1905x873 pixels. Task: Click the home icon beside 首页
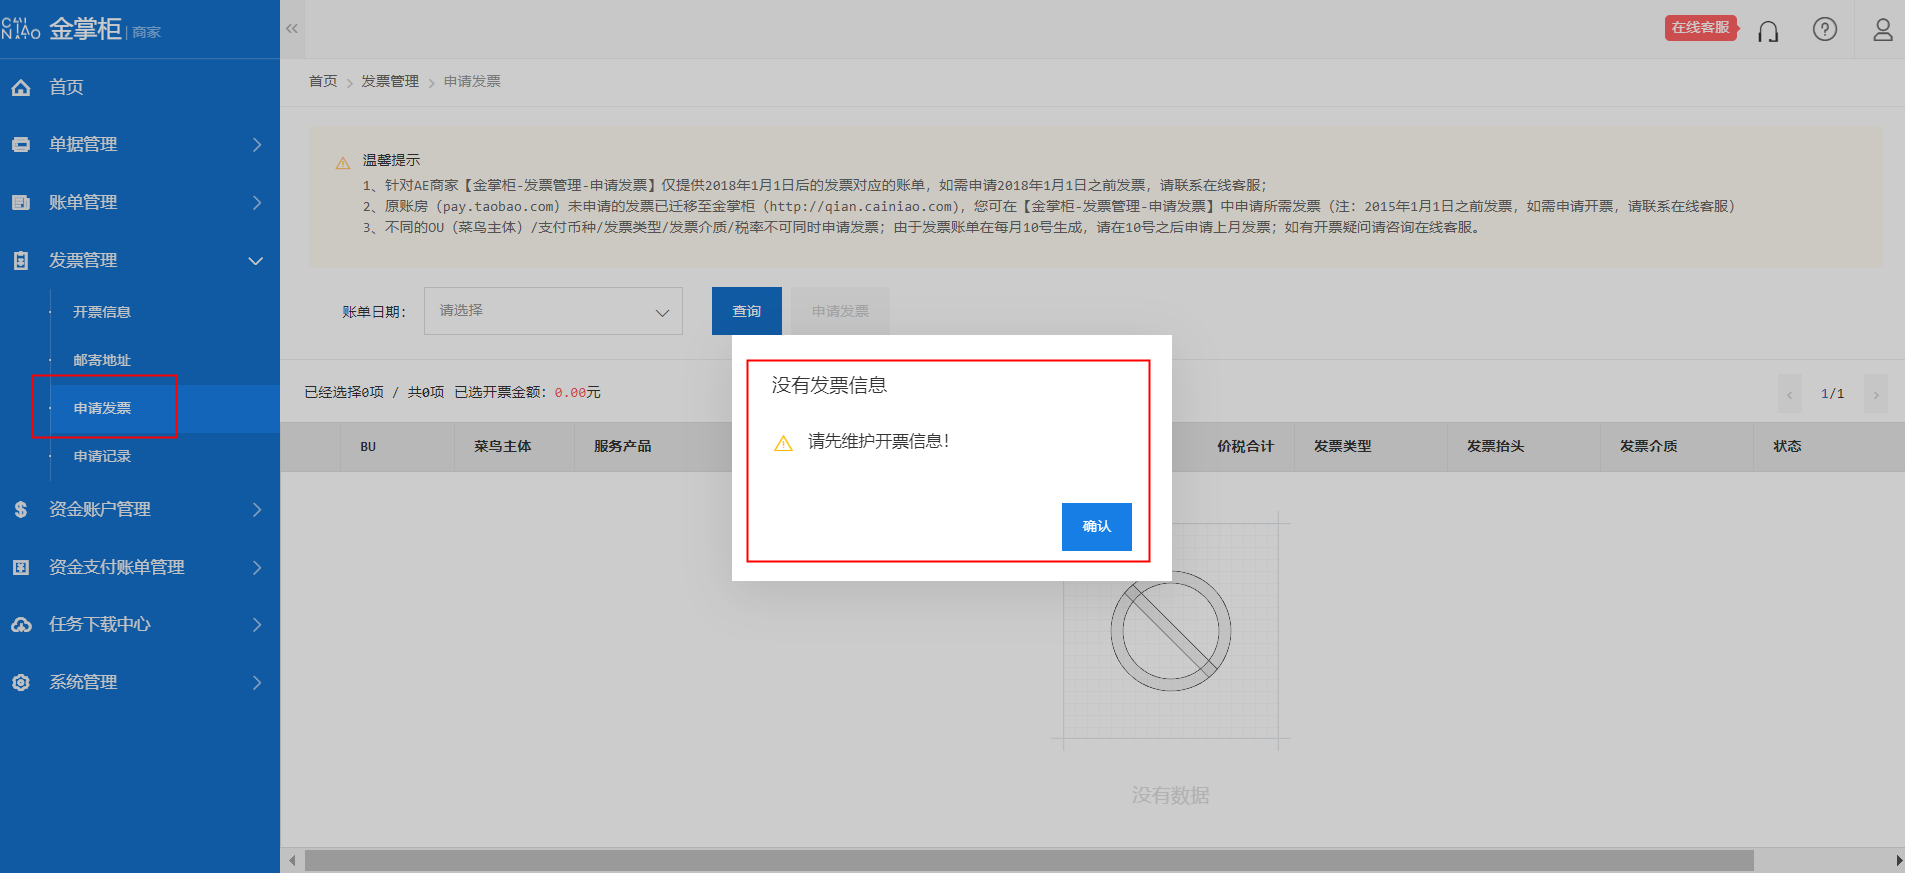coord(21,88)
